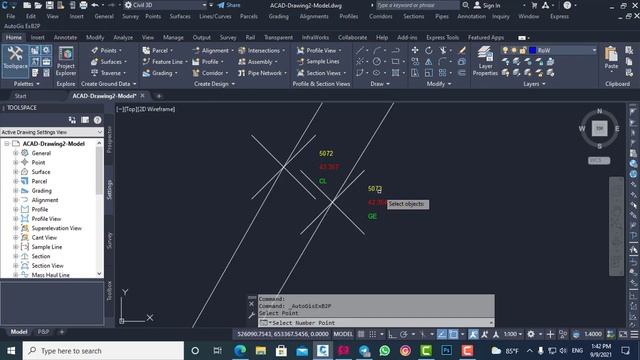
Task: Click the Windows Start button
Action: point(11,351)
